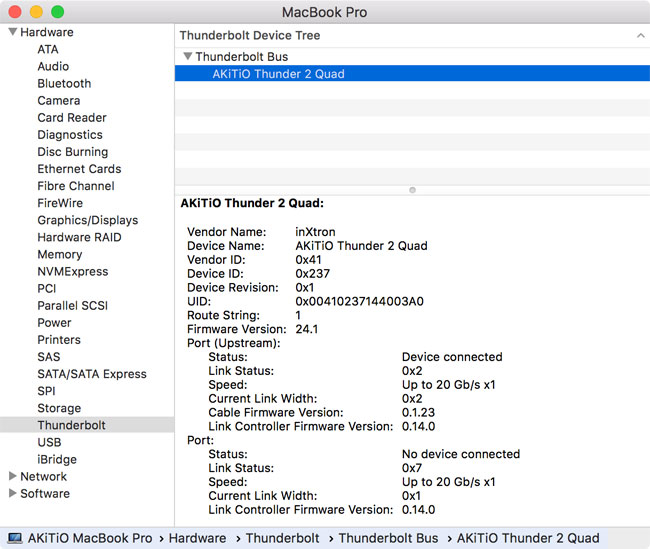Expand the Software section in sidebar
650x549 pixels.
point(12,493)
